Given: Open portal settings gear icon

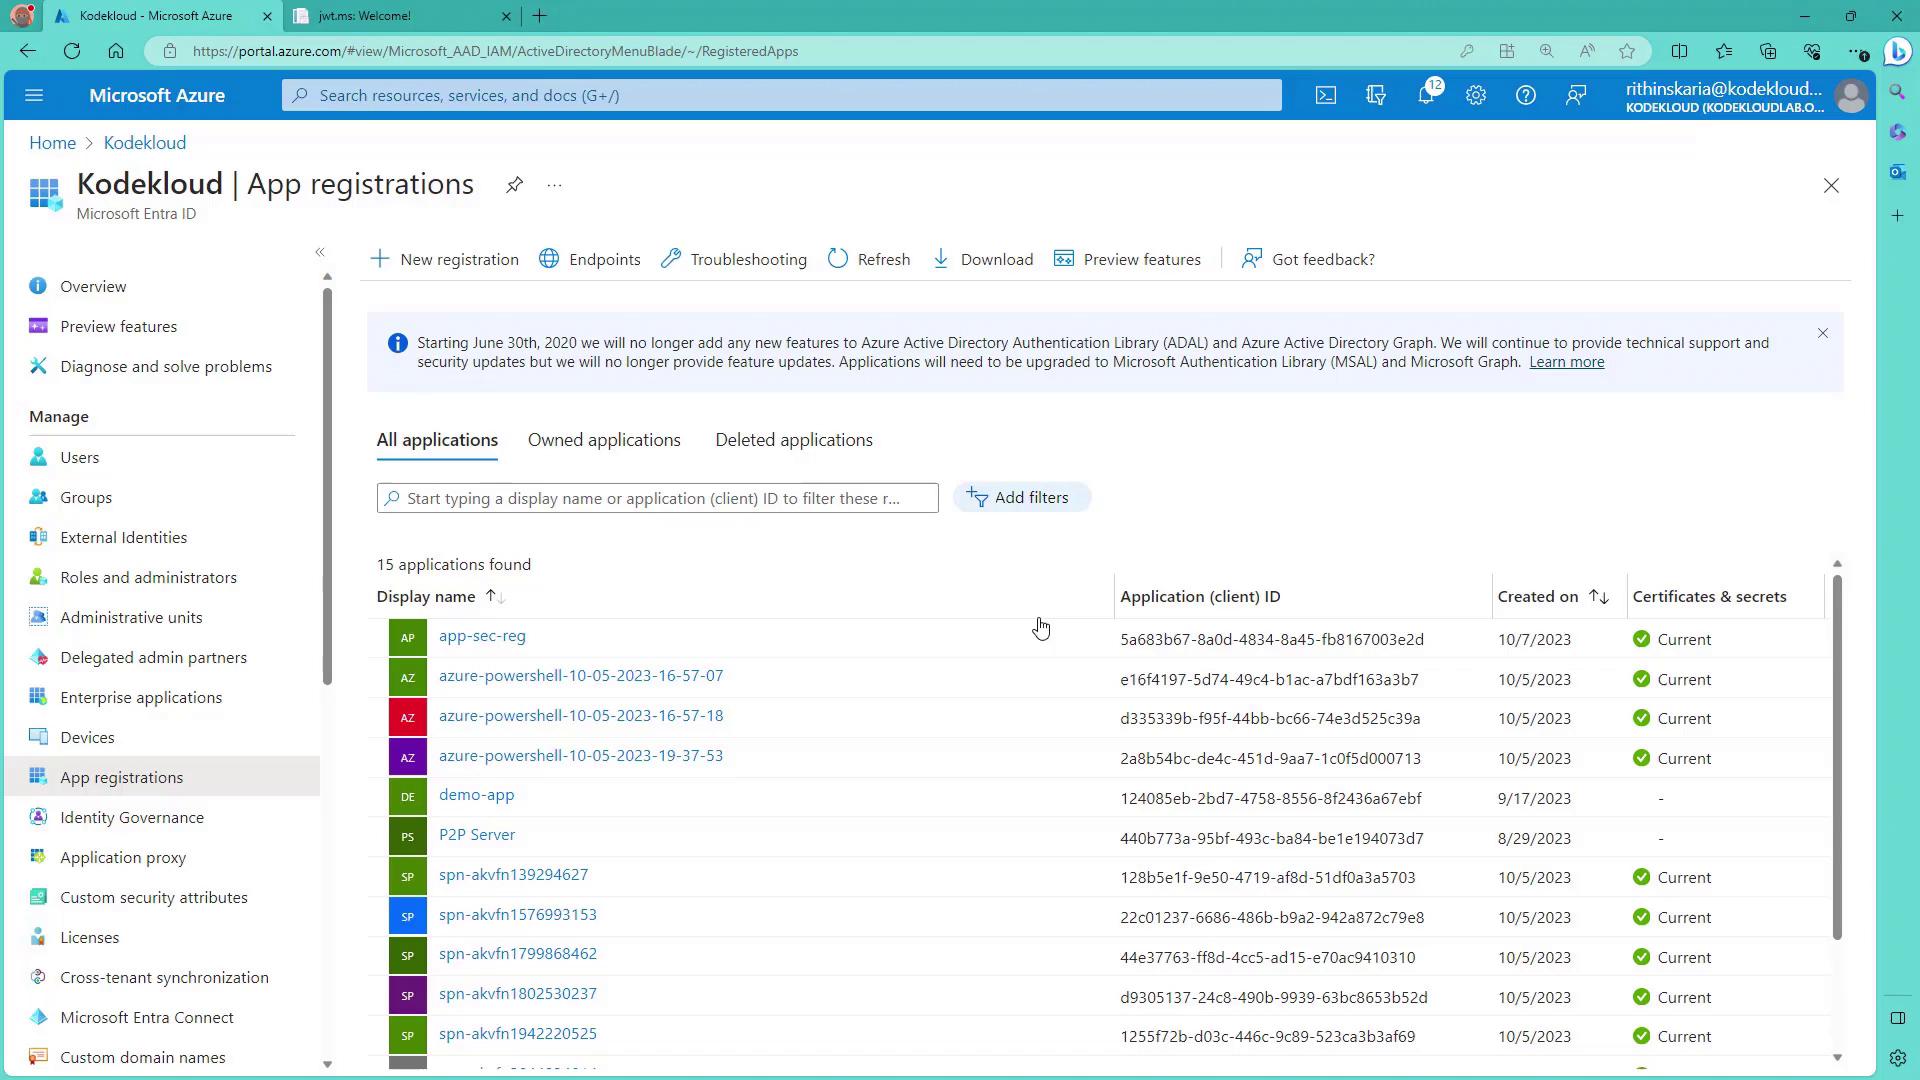Looking at the screenshot, I should 1476,95.
